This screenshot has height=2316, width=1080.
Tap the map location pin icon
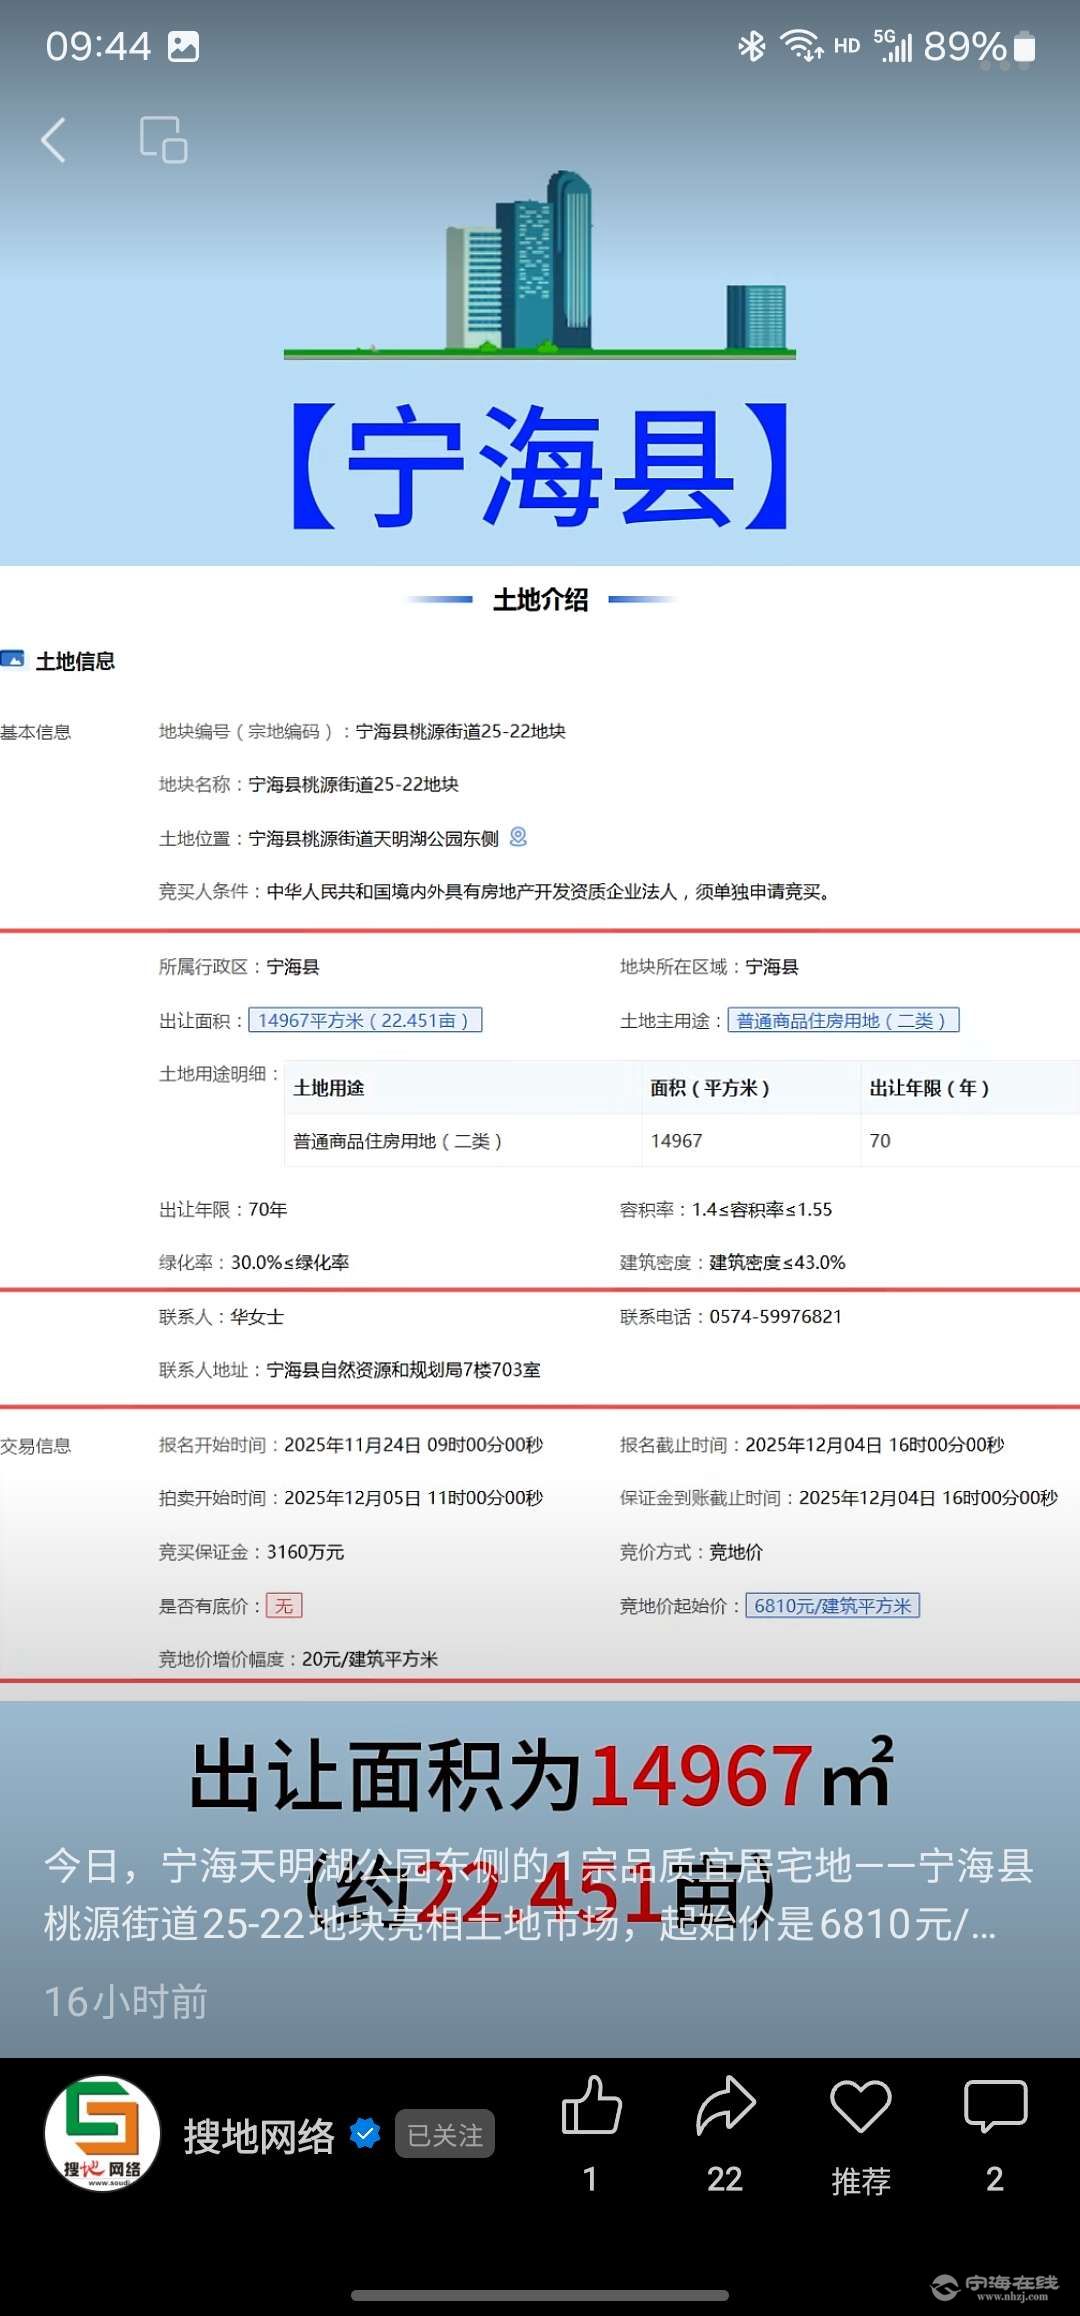tap(518, 837)
